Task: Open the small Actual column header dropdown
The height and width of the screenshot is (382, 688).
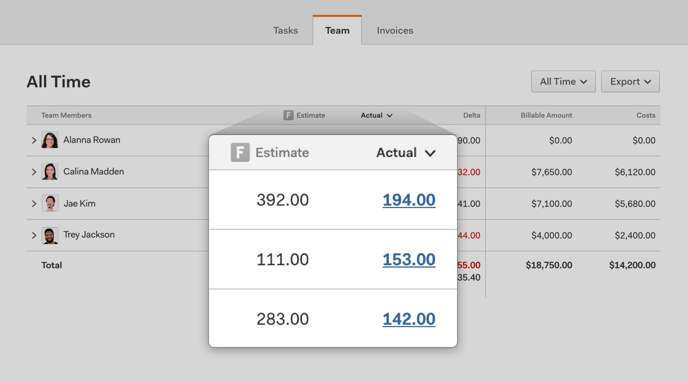Action: click(376, 115)
